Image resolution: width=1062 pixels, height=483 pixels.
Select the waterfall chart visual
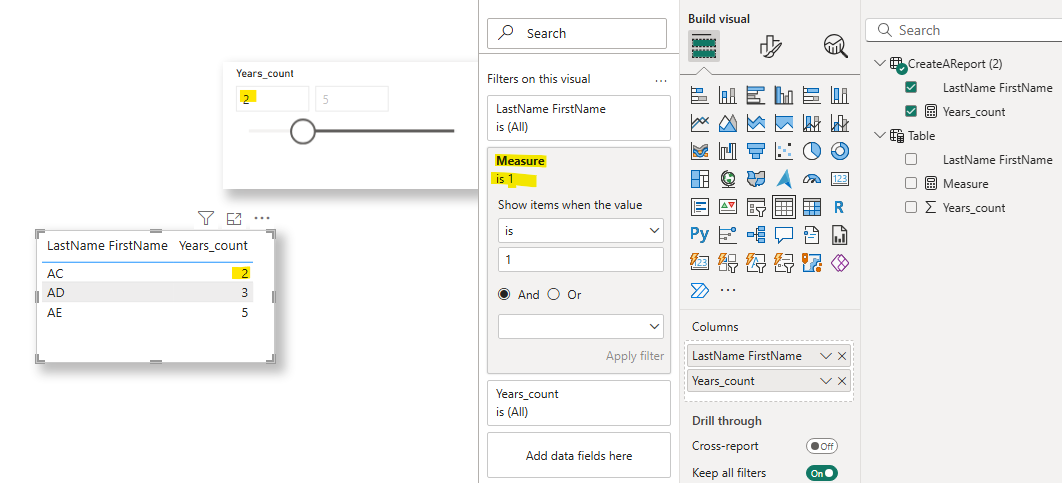click(x=727, y=151)
